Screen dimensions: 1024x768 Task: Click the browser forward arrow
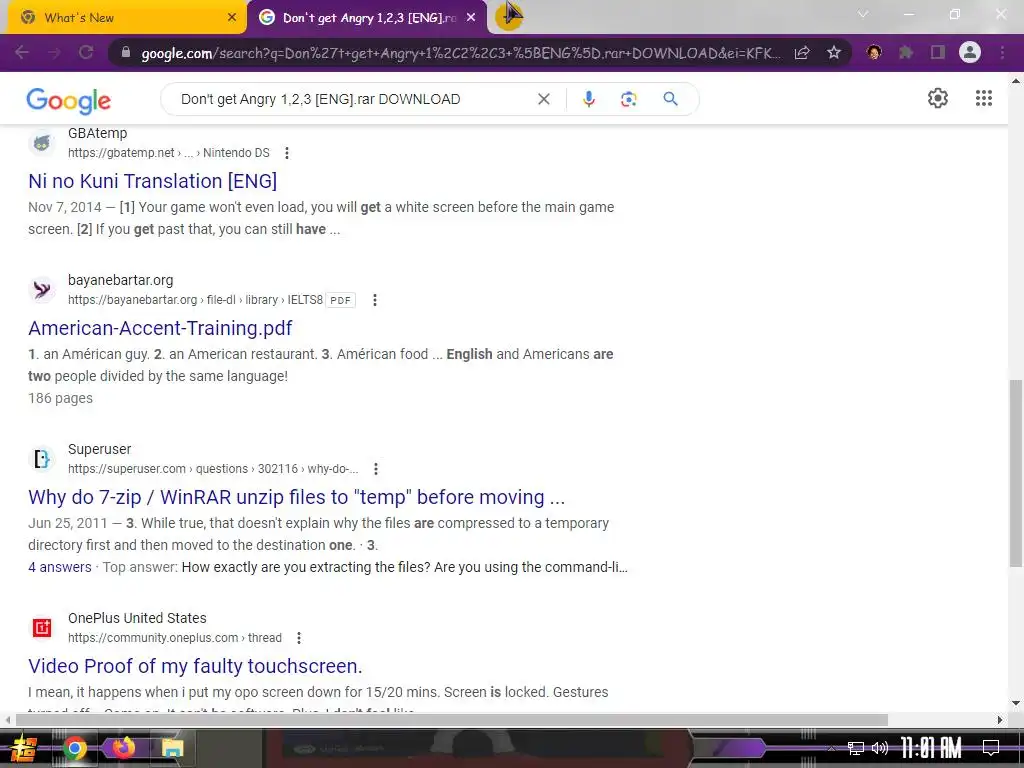point(54,52)
